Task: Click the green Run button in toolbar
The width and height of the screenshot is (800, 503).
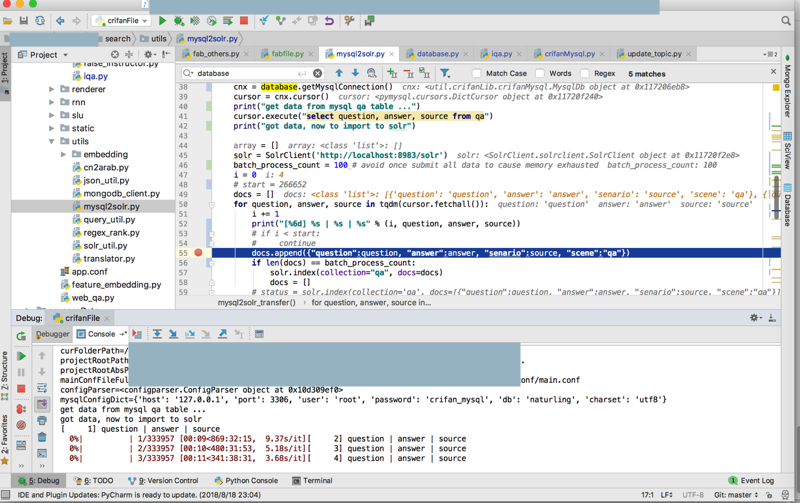Action: pyautogui.click(x=163, y=20)
